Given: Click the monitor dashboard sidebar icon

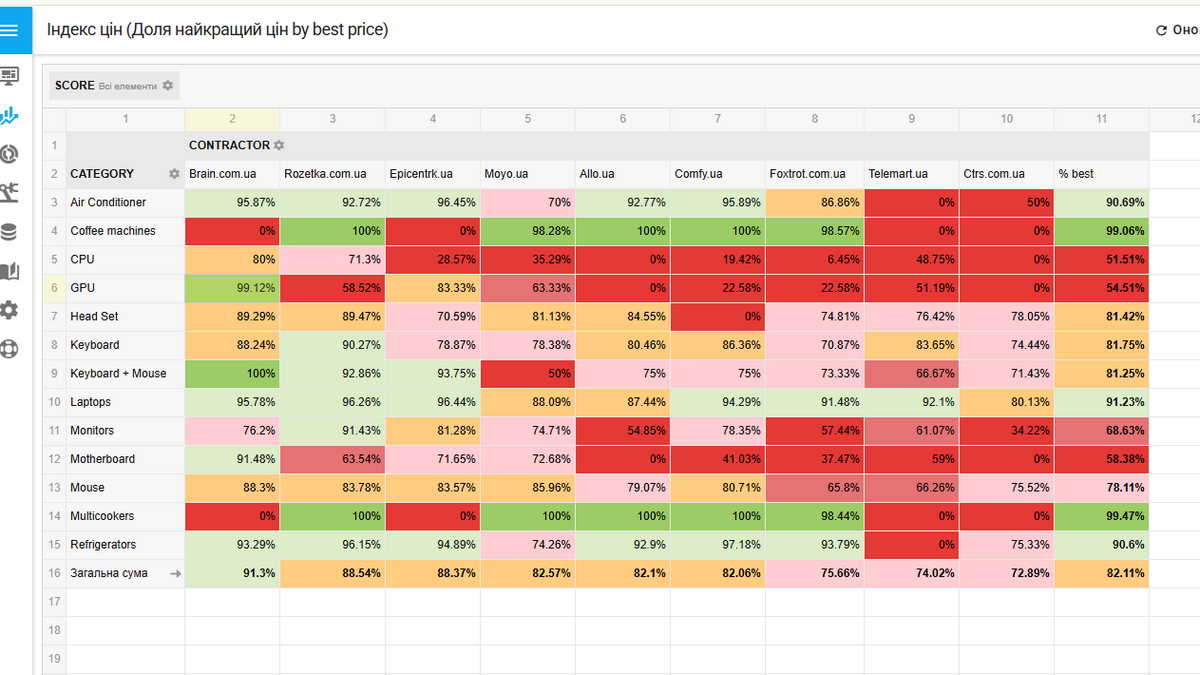Looking at the screenshot, I should click(x=10, y=76).
